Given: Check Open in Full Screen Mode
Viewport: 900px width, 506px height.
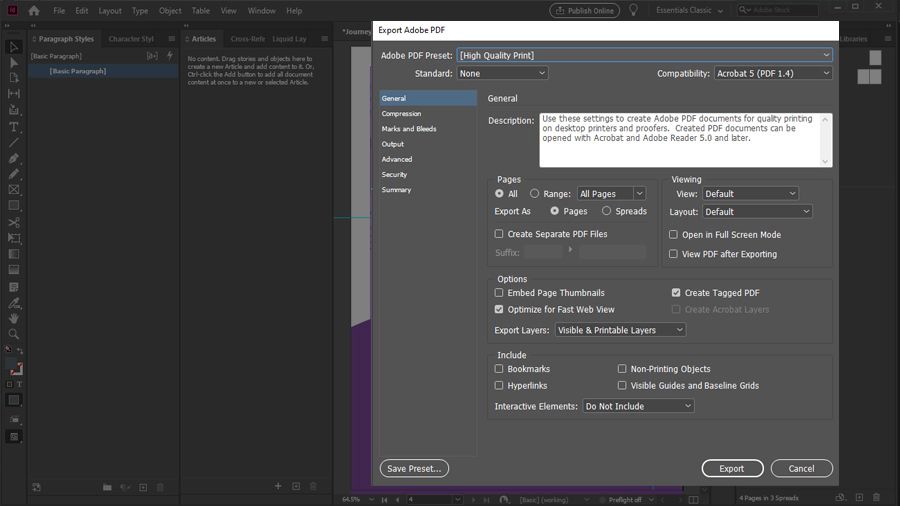Looking at the screenshot, I should coord(673,235).
